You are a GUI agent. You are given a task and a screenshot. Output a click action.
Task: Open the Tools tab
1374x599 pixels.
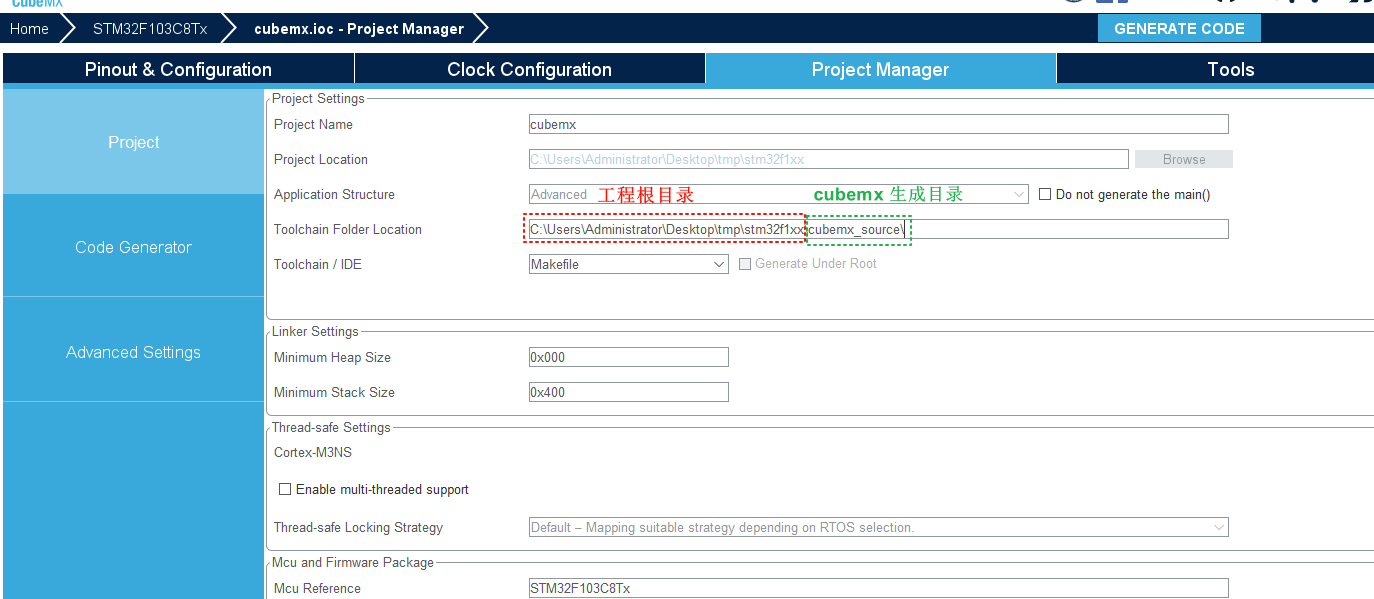(1230, 69)
